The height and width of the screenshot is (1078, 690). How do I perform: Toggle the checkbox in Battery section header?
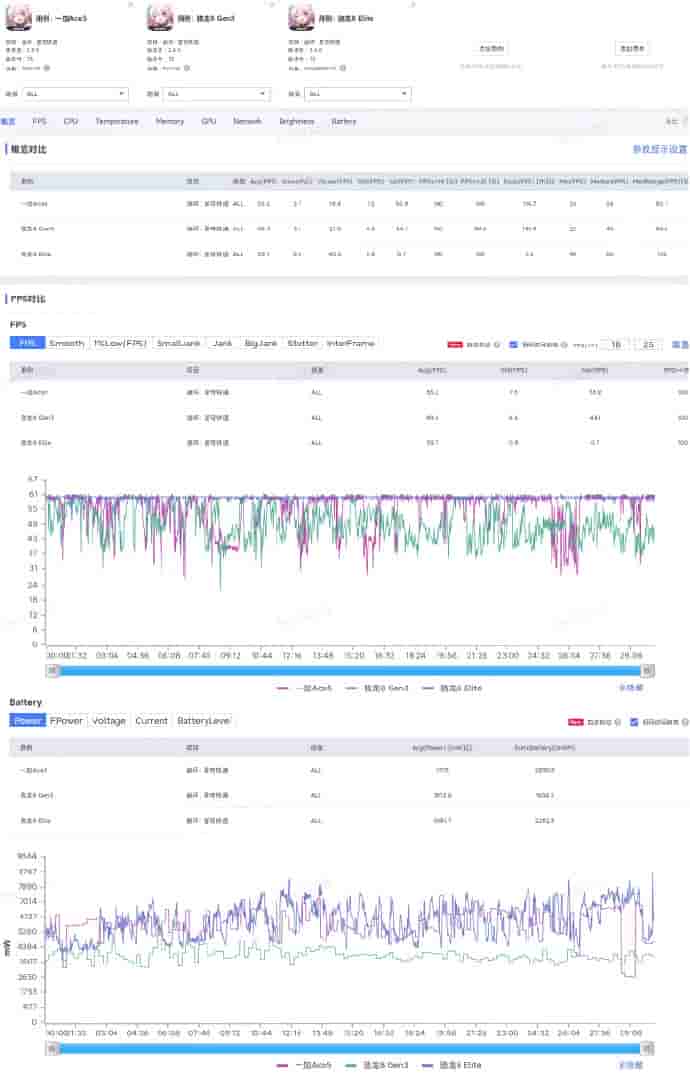634,721
